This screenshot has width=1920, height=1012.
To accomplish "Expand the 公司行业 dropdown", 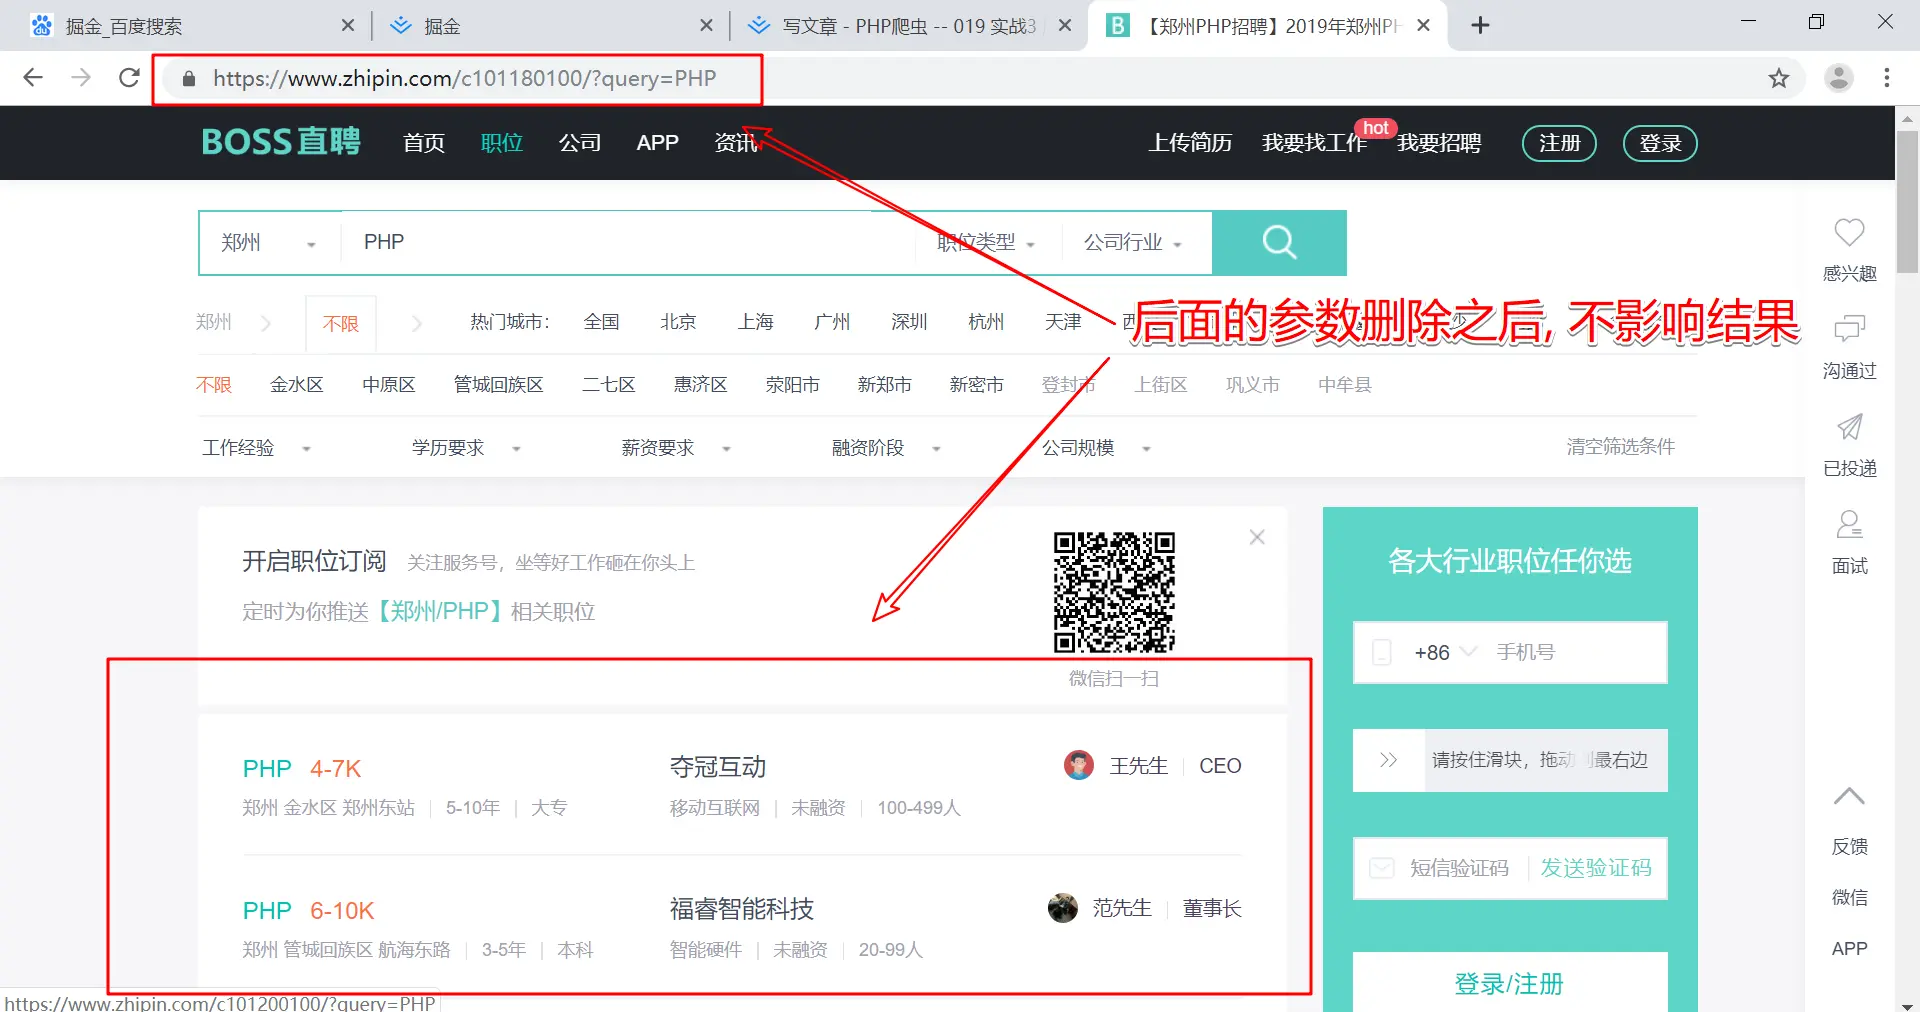I will coord(1133,242).
